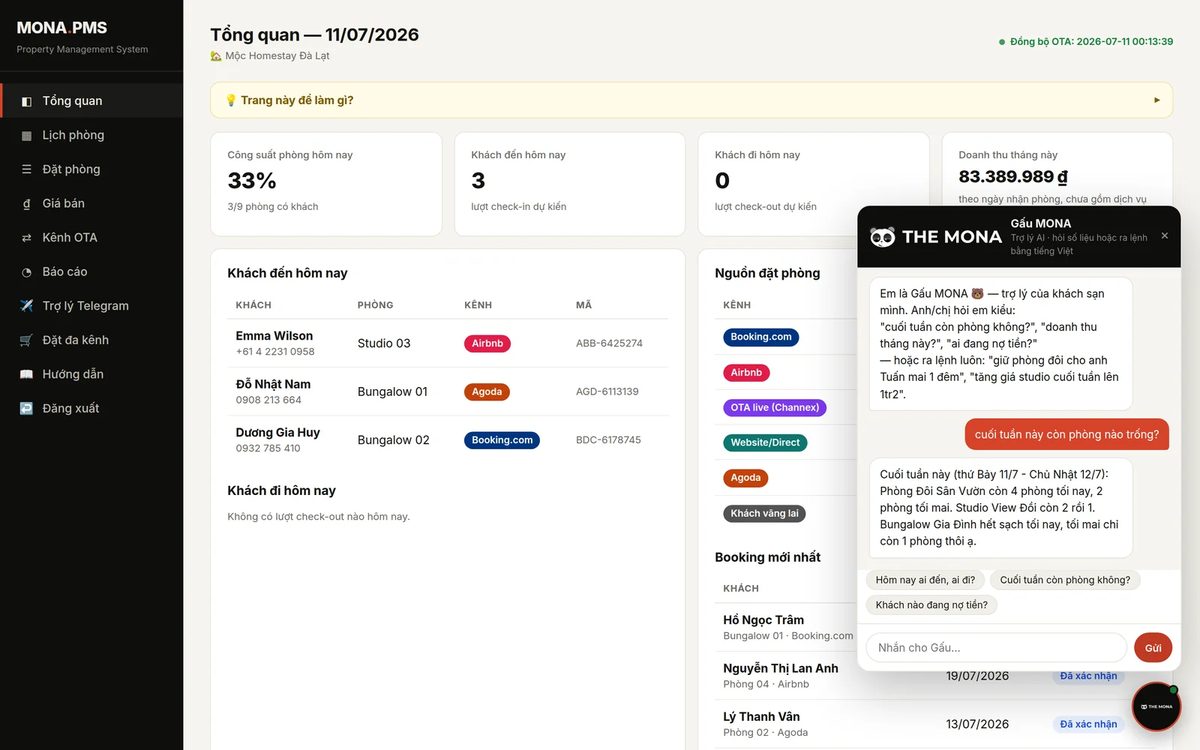Click the Hướng dẫn book icon
The height and width of the screenshot is (750, 1200).
tap(26, 374)
